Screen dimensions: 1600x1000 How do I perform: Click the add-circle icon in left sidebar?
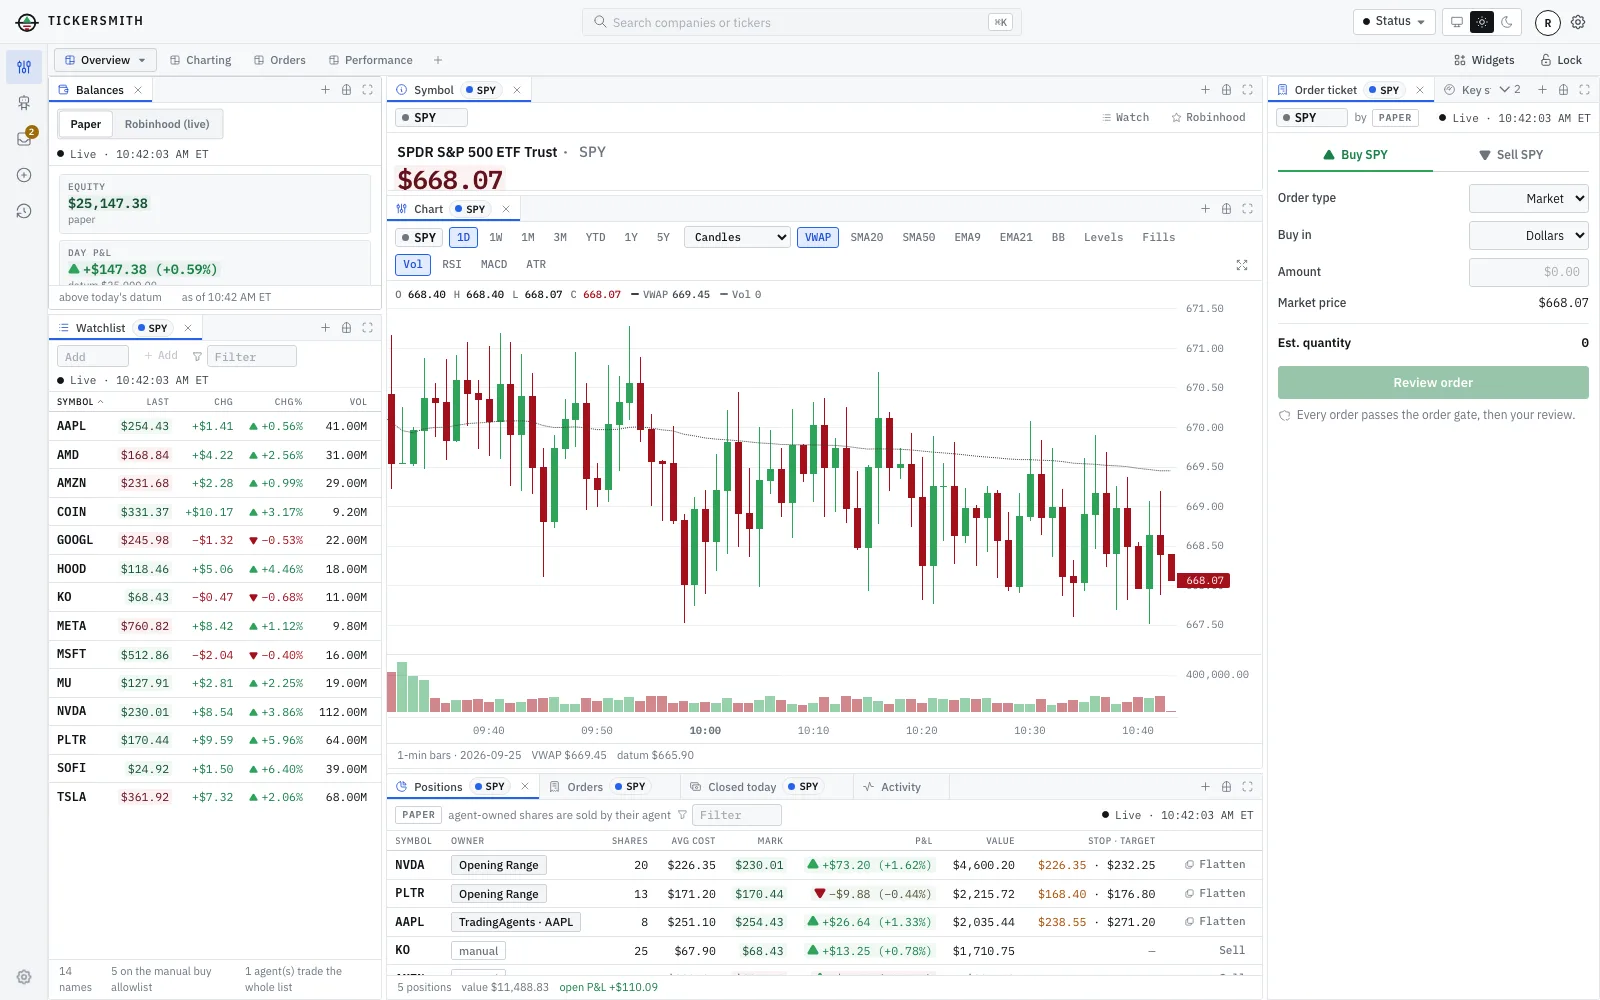pyautogui.click(x=24, y=175)
